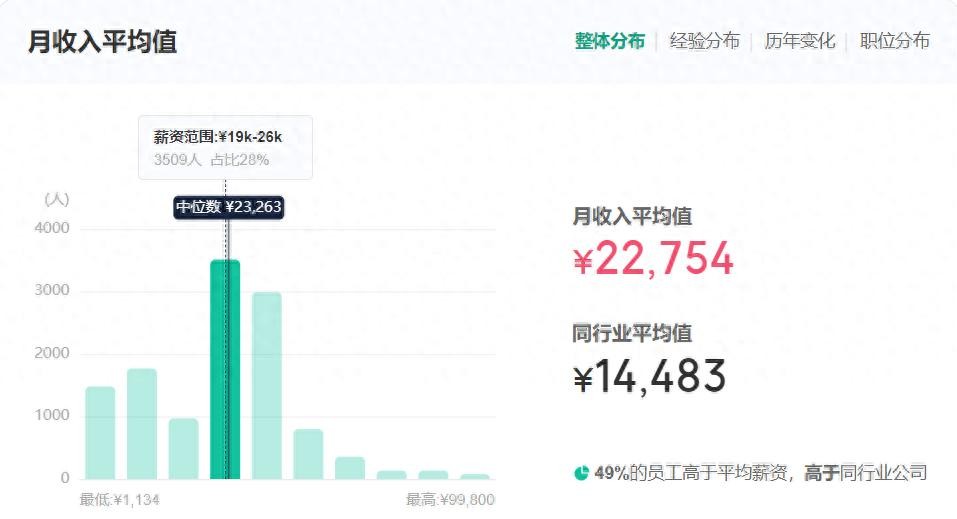Select the highlighted dark green 3509人 bar
The height and width of the screenshot is (519, 957).
[225, 370]
